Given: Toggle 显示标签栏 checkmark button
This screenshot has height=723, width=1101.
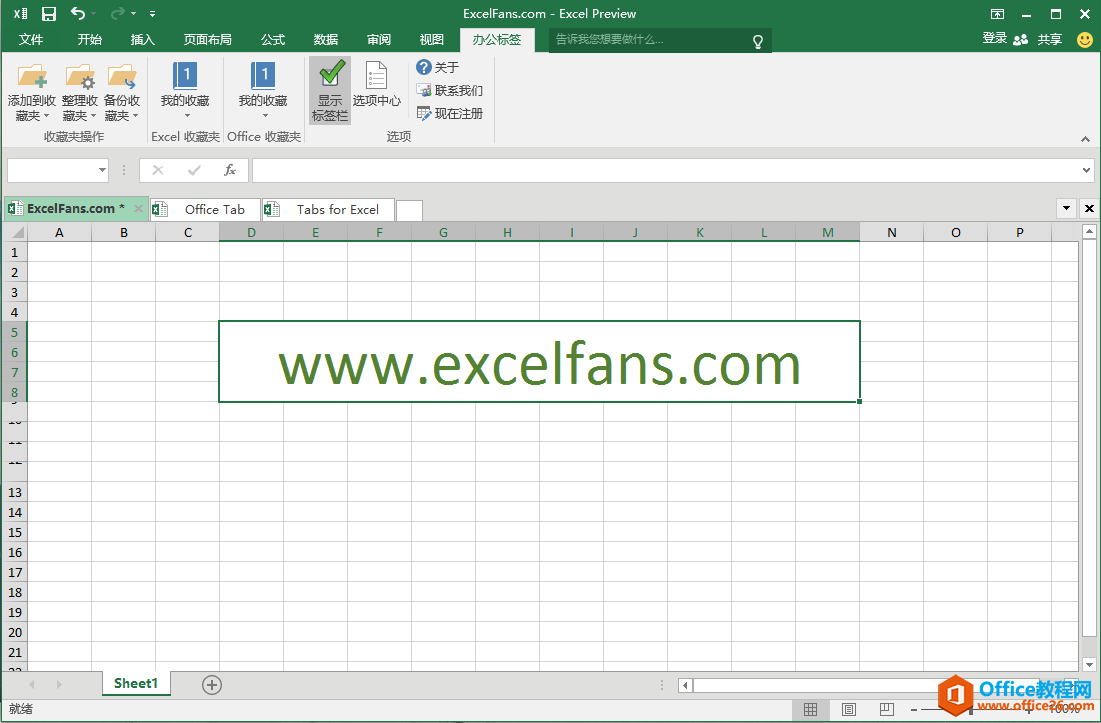Looking at the screenshot, I should (330, 91).
